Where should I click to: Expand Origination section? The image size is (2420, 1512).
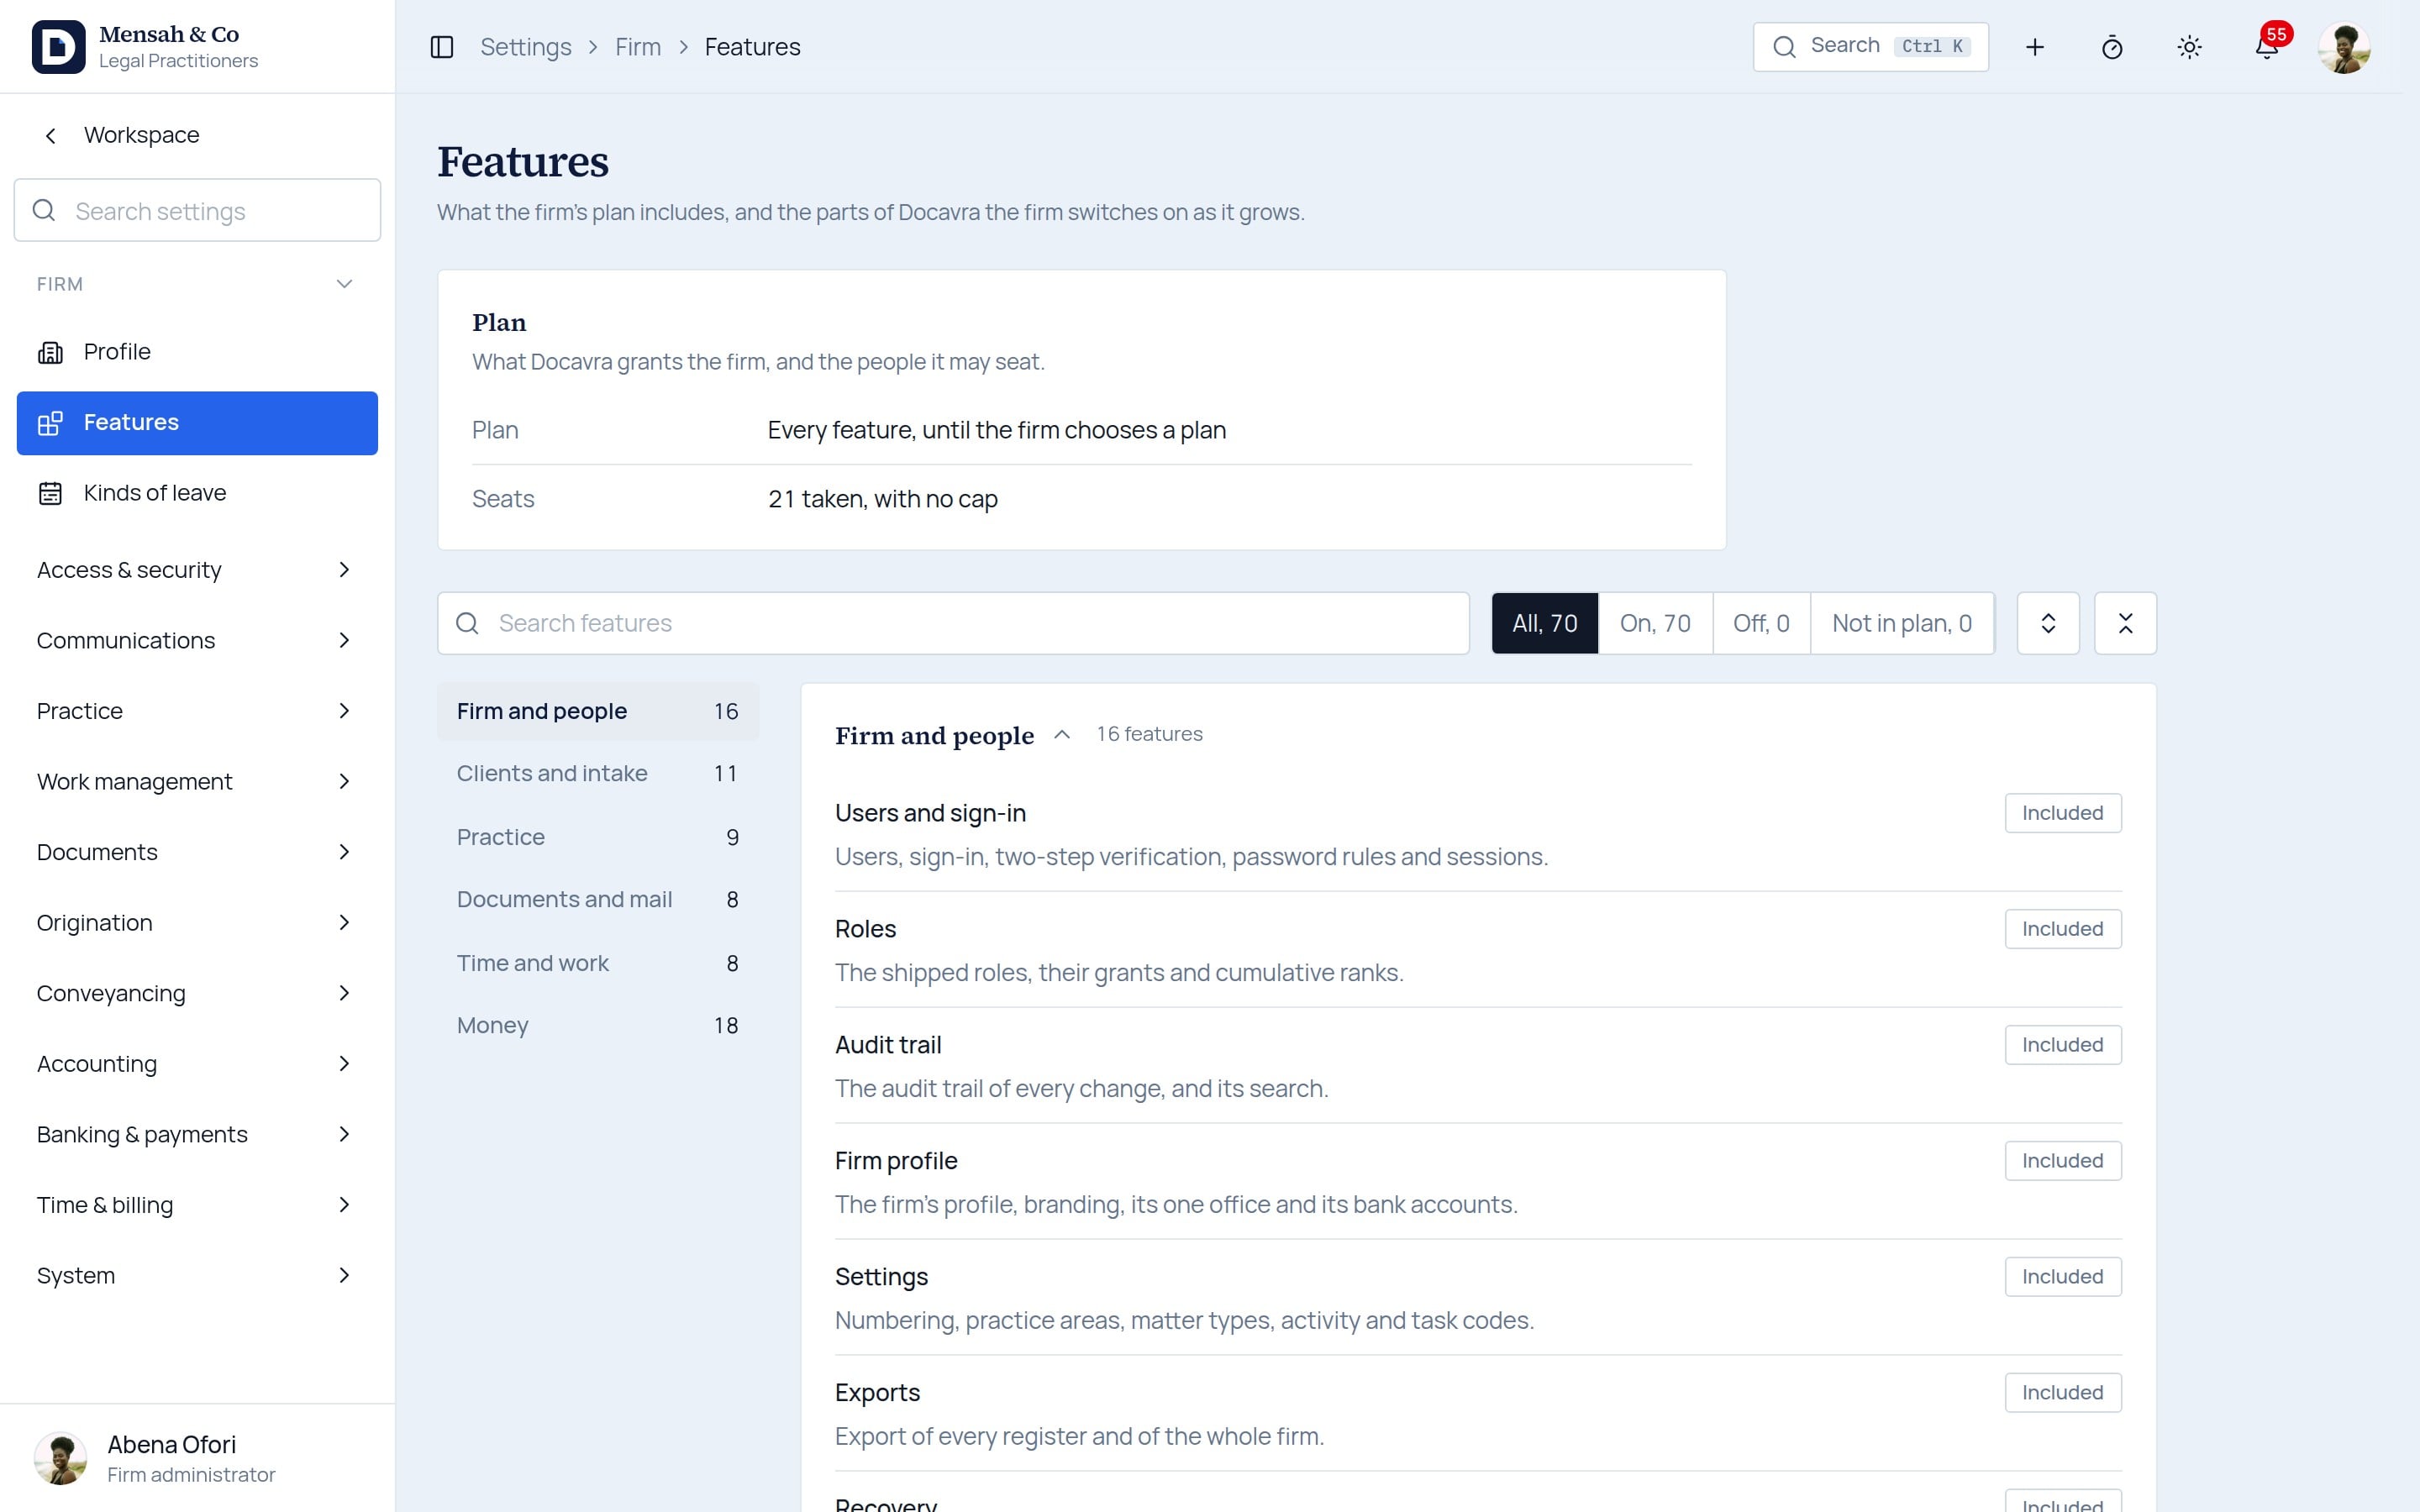tap(197, 922)
